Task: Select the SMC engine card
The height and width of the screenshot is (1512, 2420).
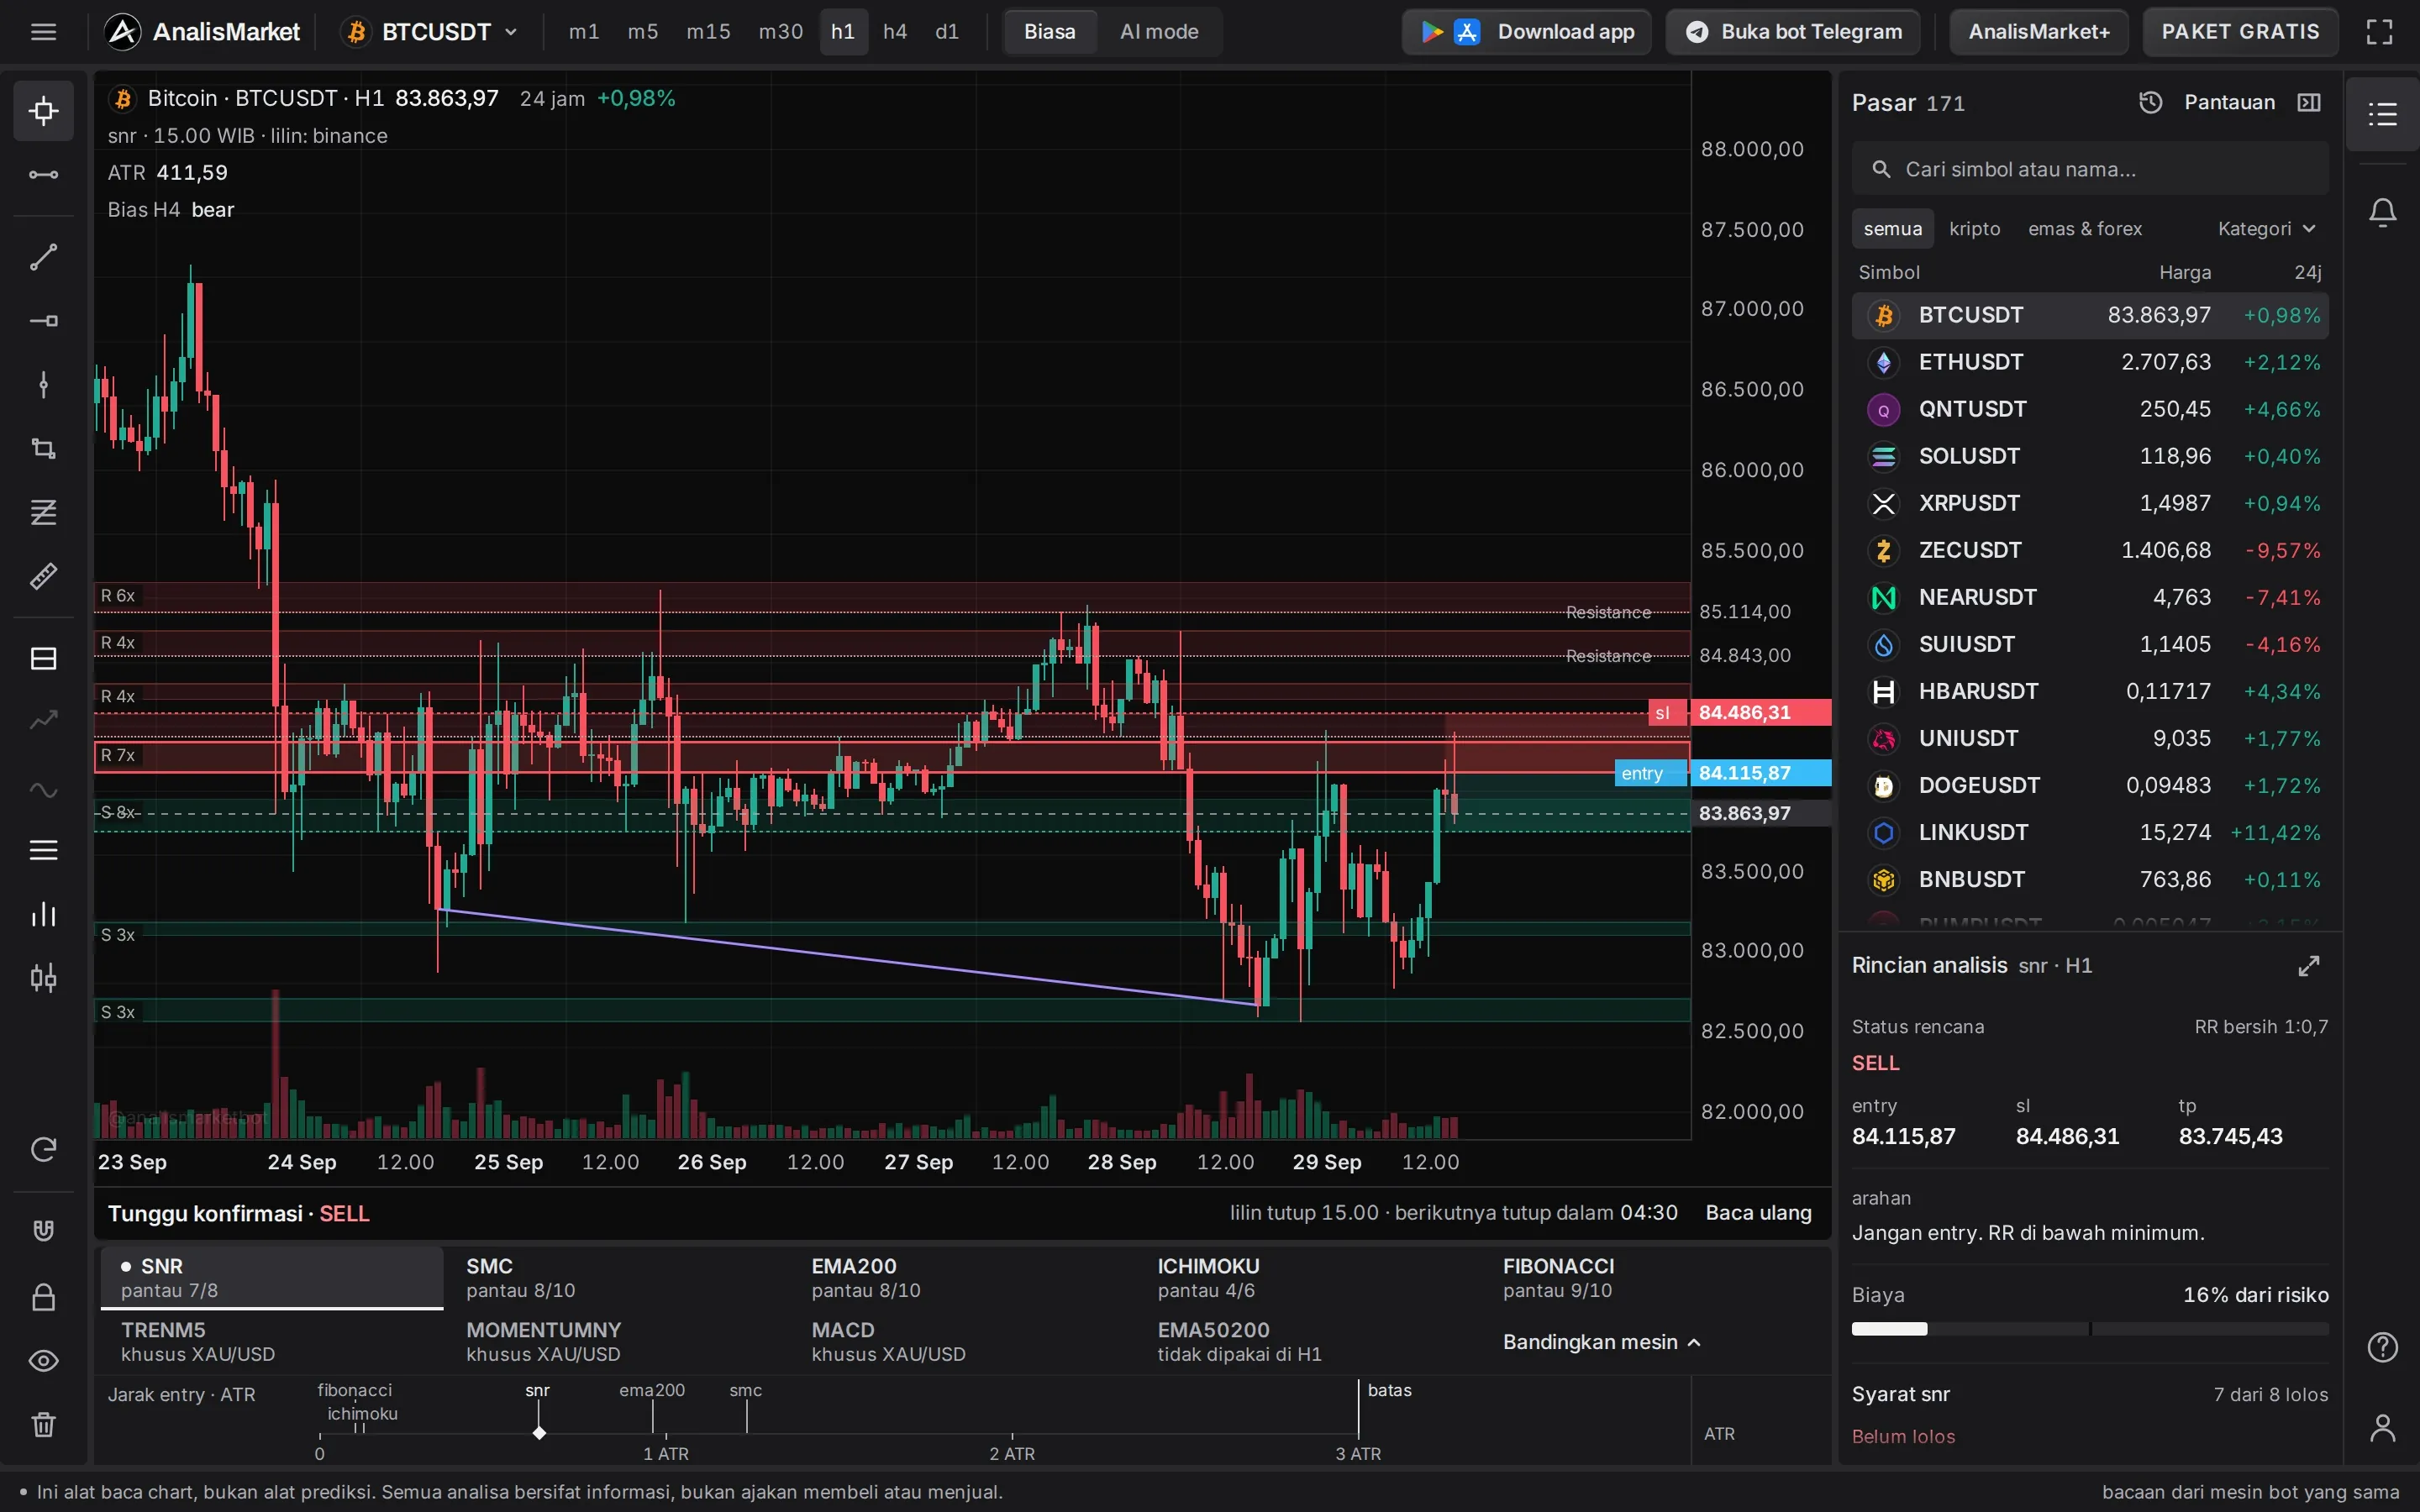Action: (617, 1277)
